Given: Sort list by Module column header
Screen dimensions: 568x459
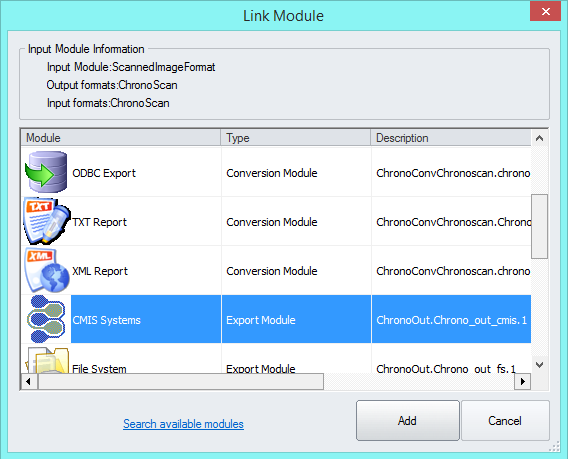Looking at the screenshot, I should 121,138.
